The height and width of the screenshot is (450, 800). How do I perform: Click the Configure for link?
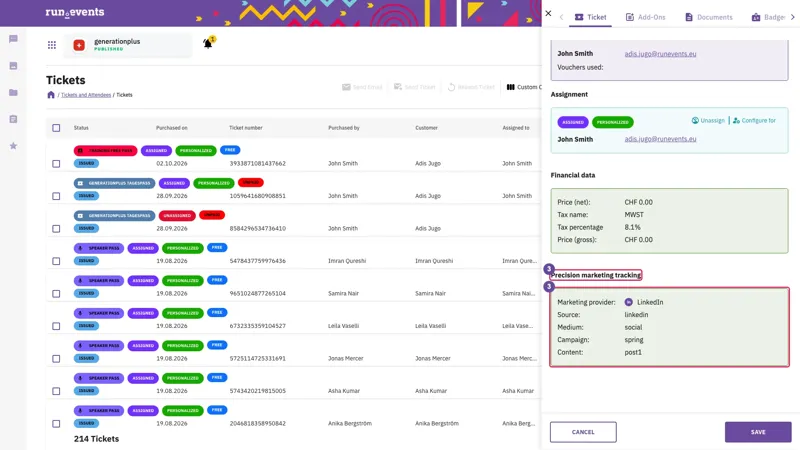755,120
